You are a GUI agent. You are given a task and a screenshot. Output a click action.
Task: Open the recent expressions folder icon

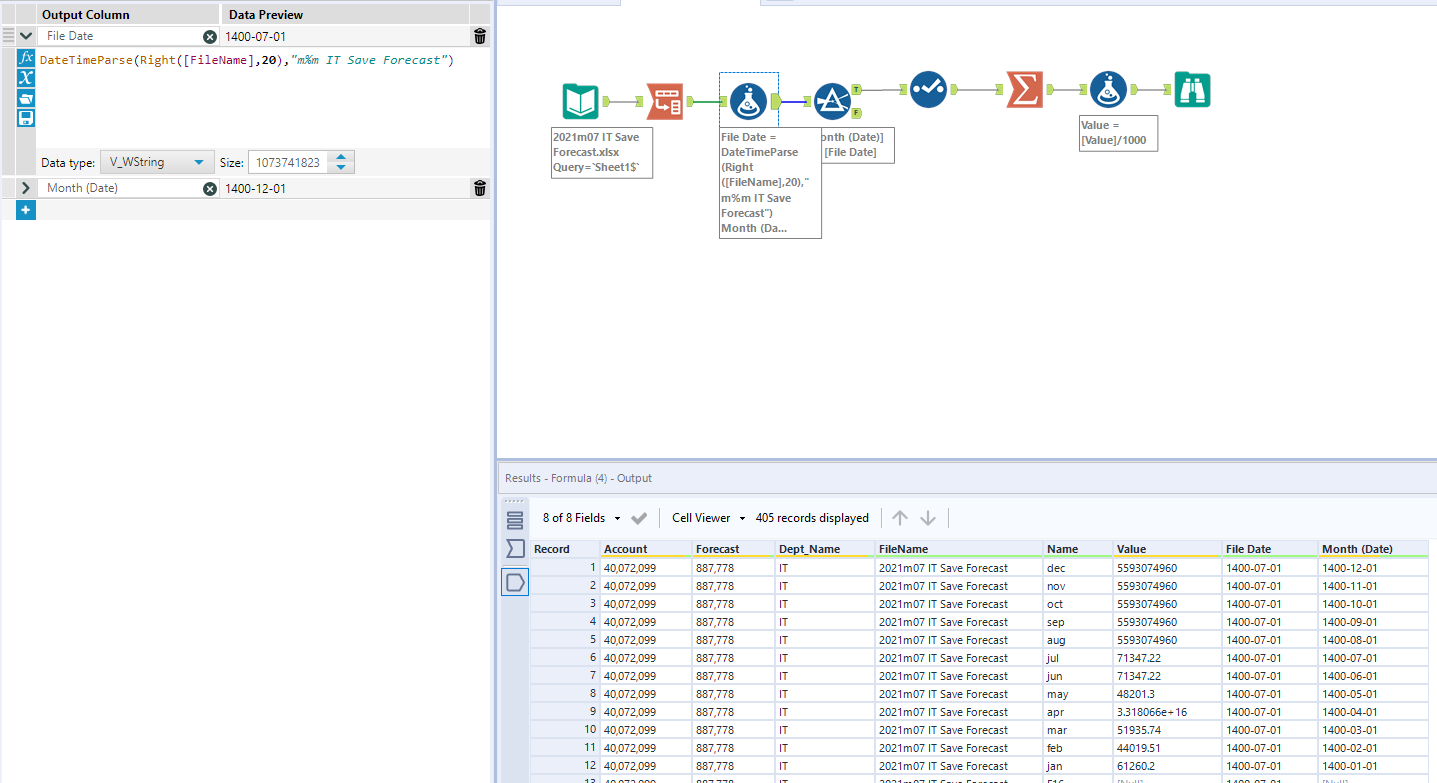click(27, 98)
